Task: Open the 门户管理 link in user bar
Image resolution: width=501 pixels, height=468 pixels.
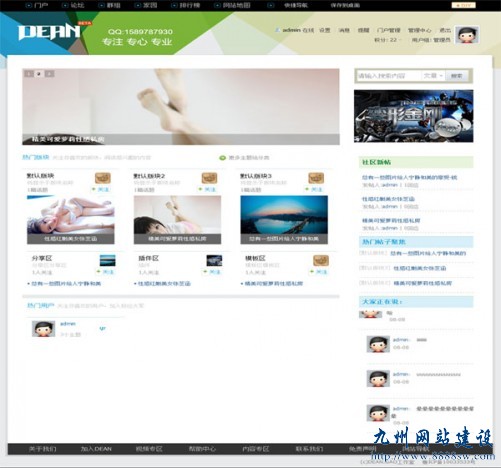Action: [x=388, y=30]
